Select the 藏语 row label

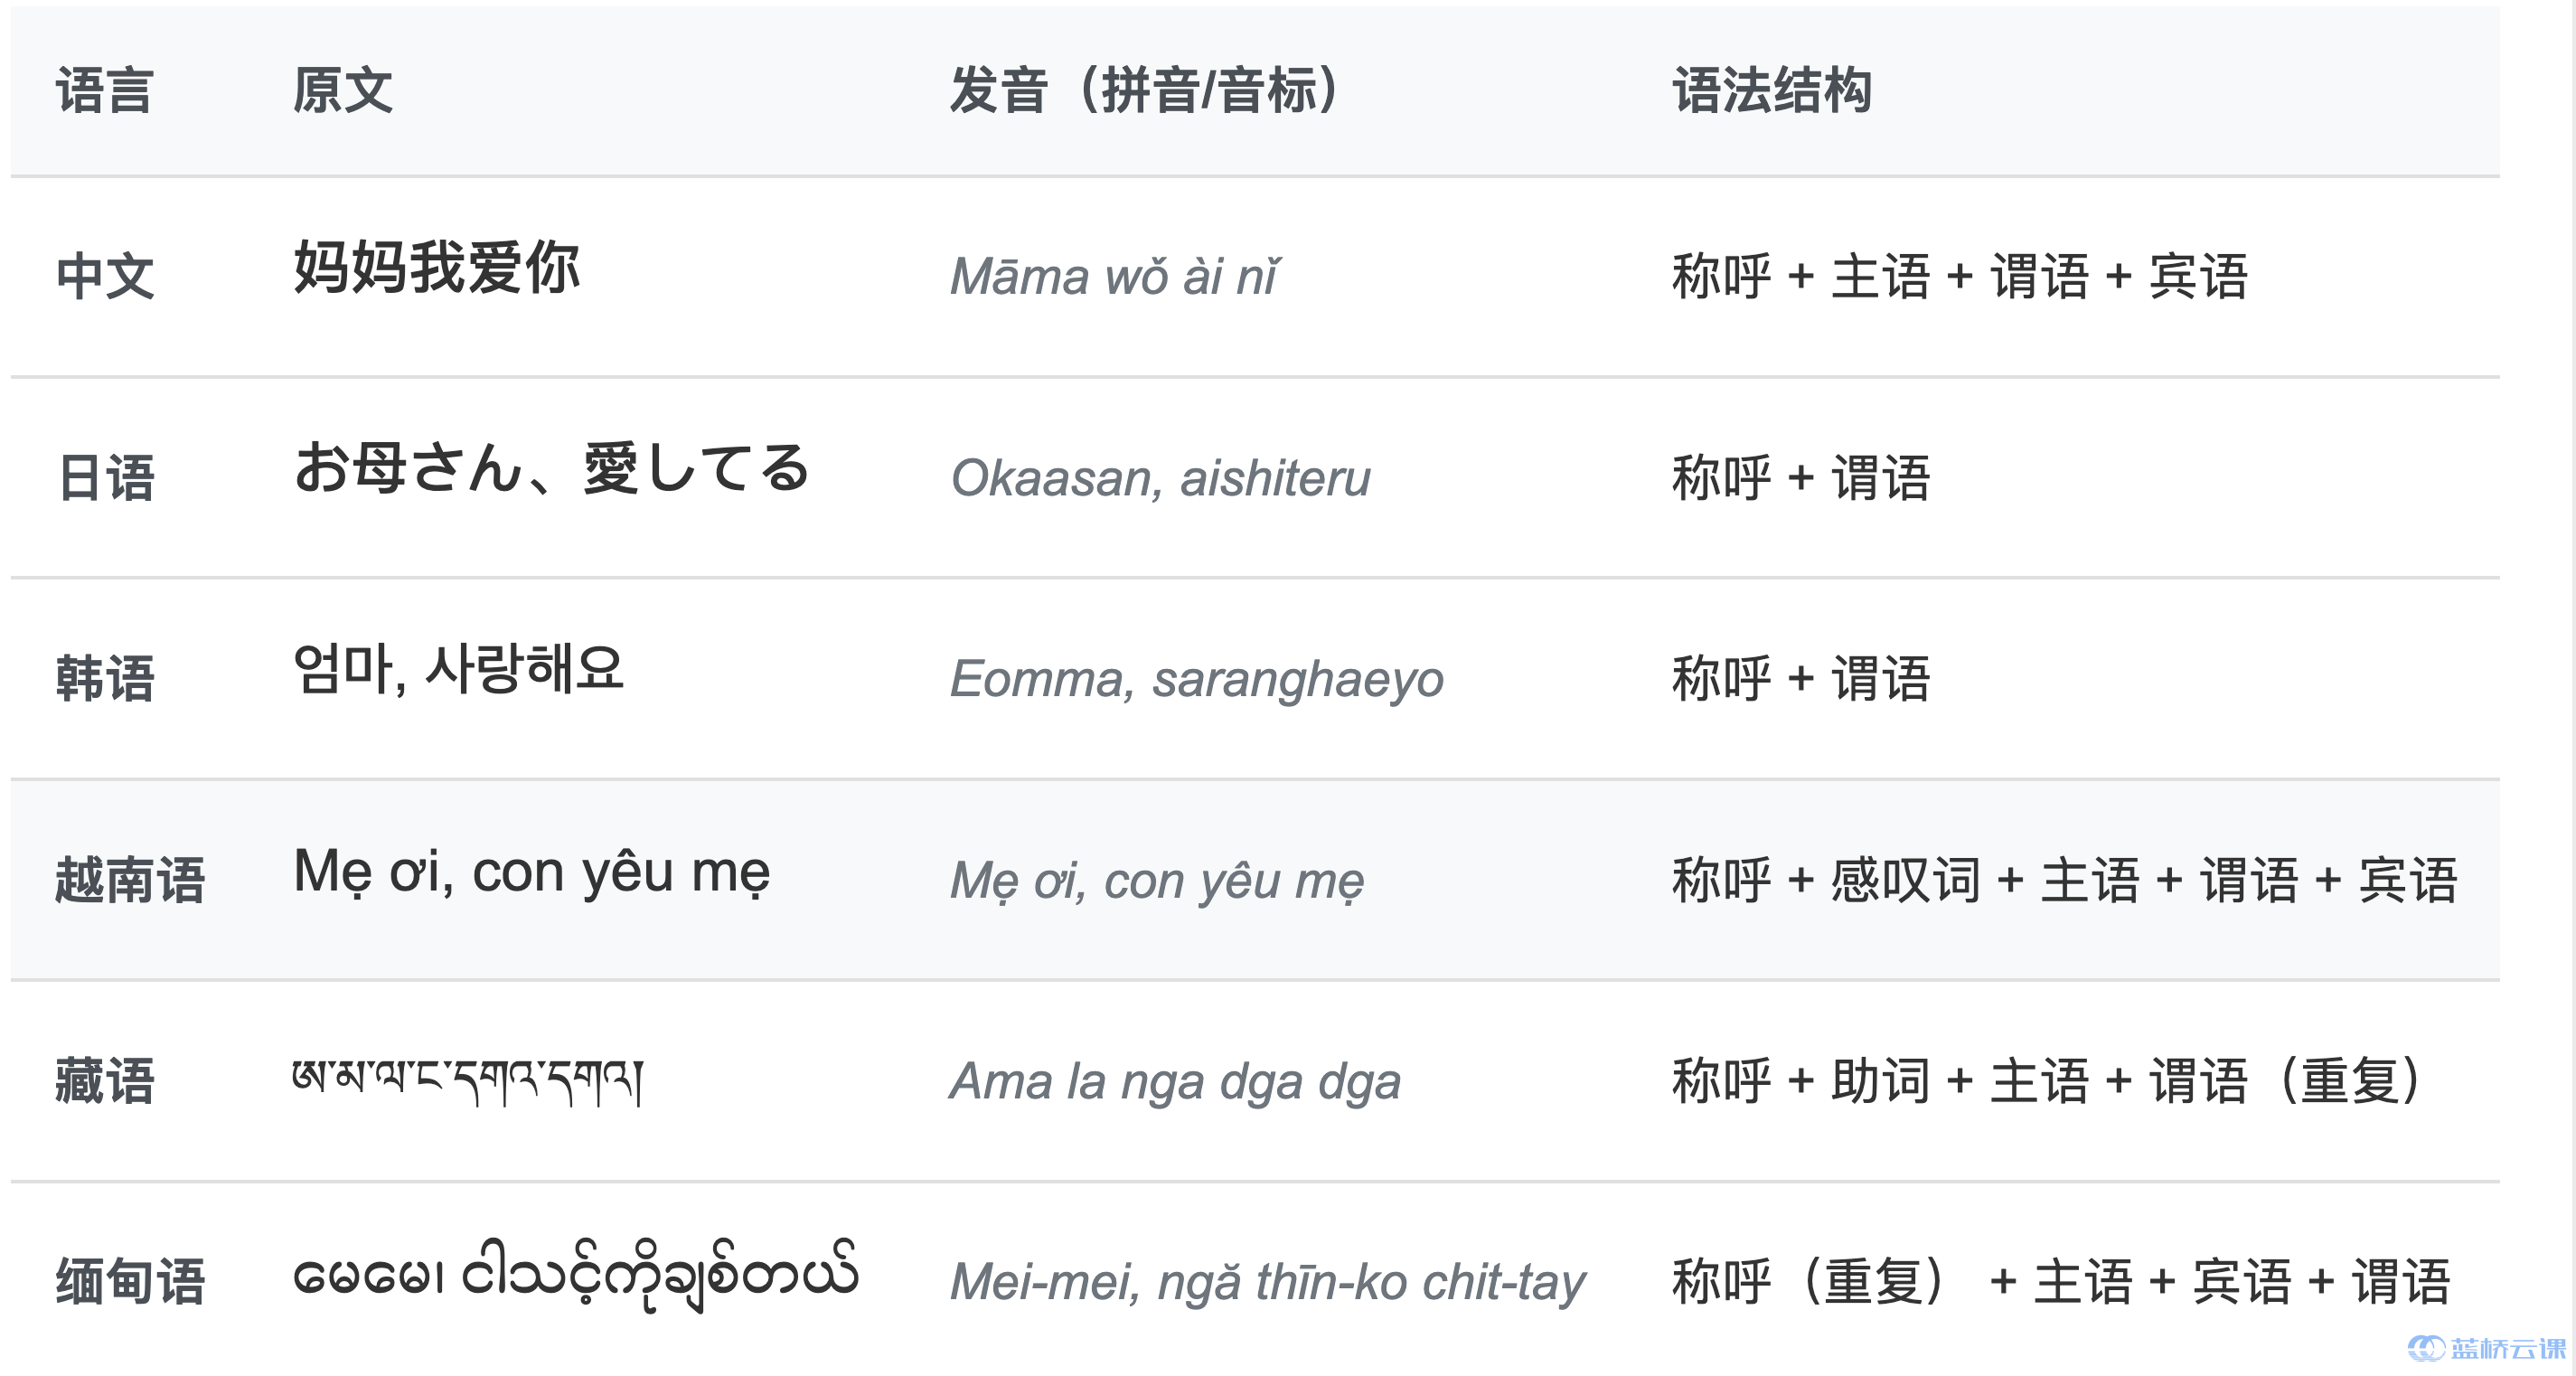point(105,1081)
